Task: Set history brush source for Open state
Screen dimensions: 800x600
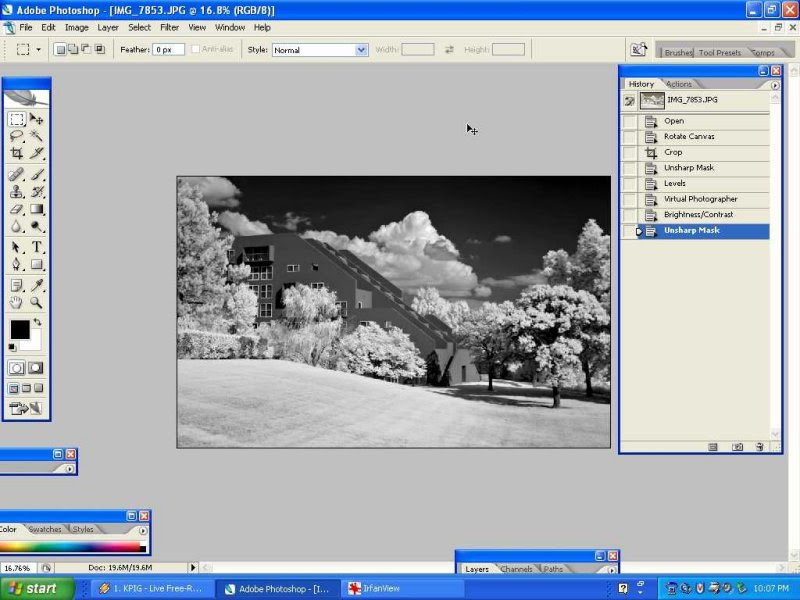Action: (x=630, y=121)
